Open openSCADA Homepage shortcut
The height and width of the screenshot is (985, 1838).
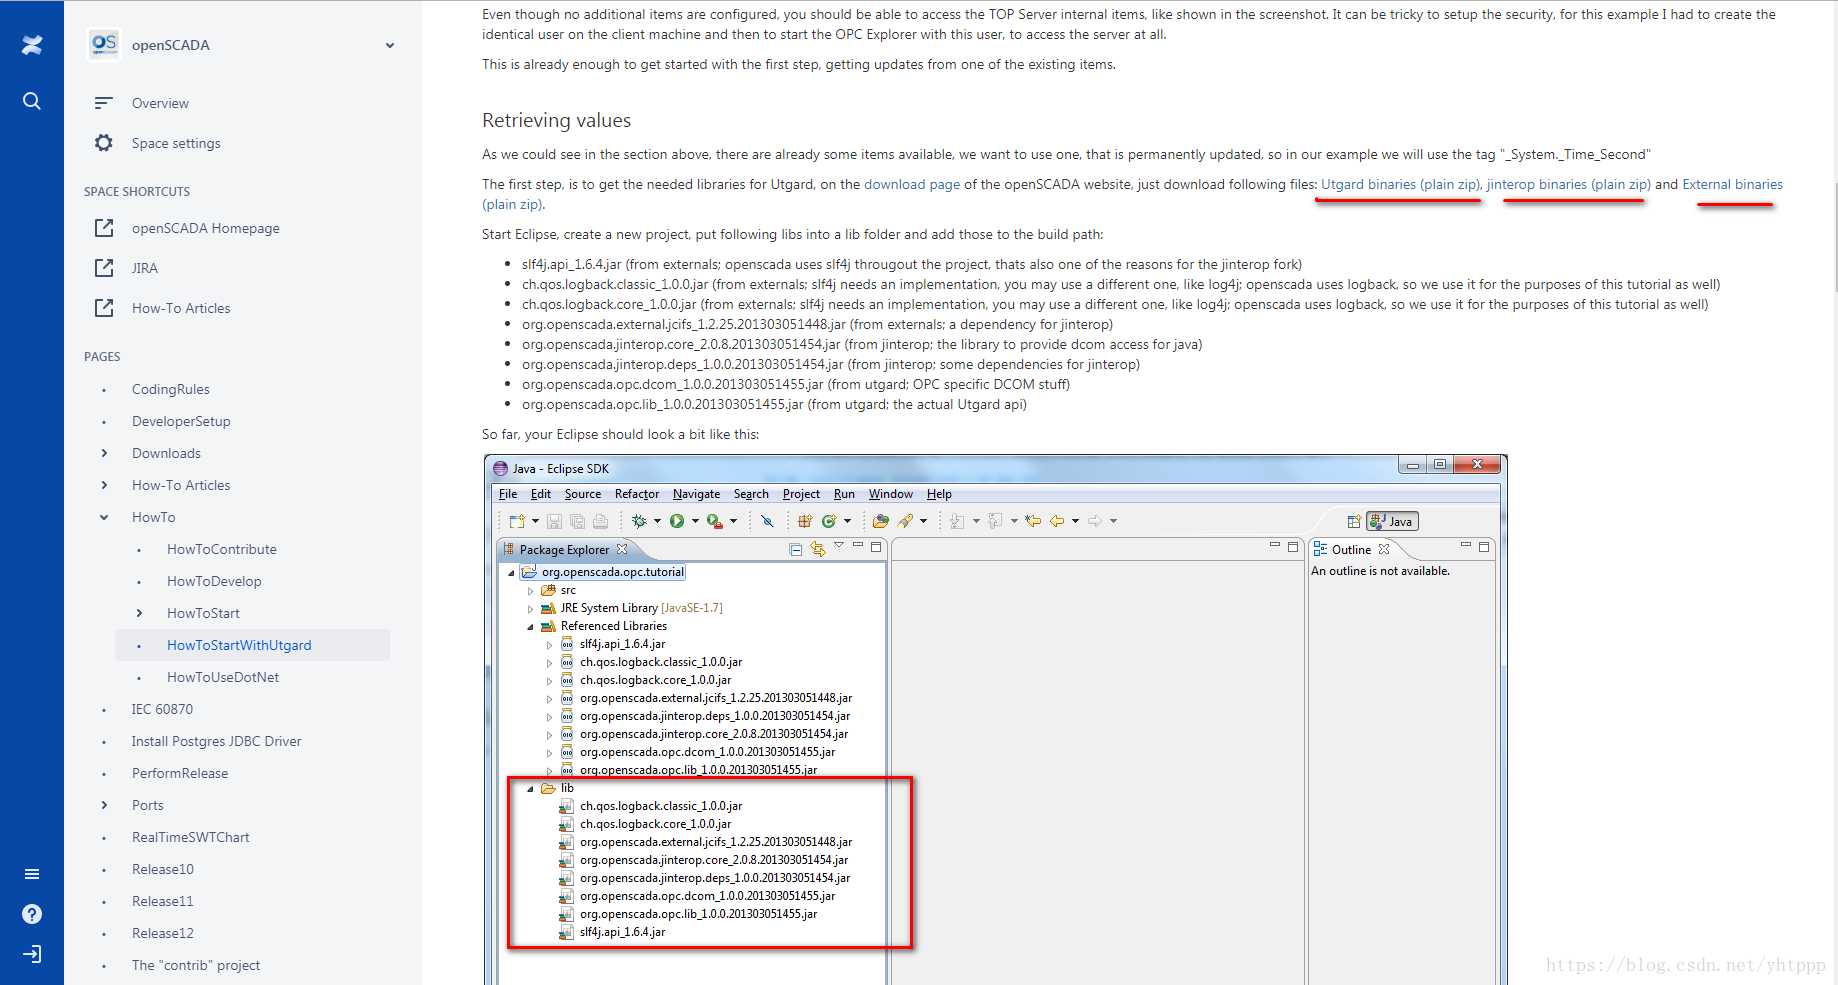pos(206,228)
